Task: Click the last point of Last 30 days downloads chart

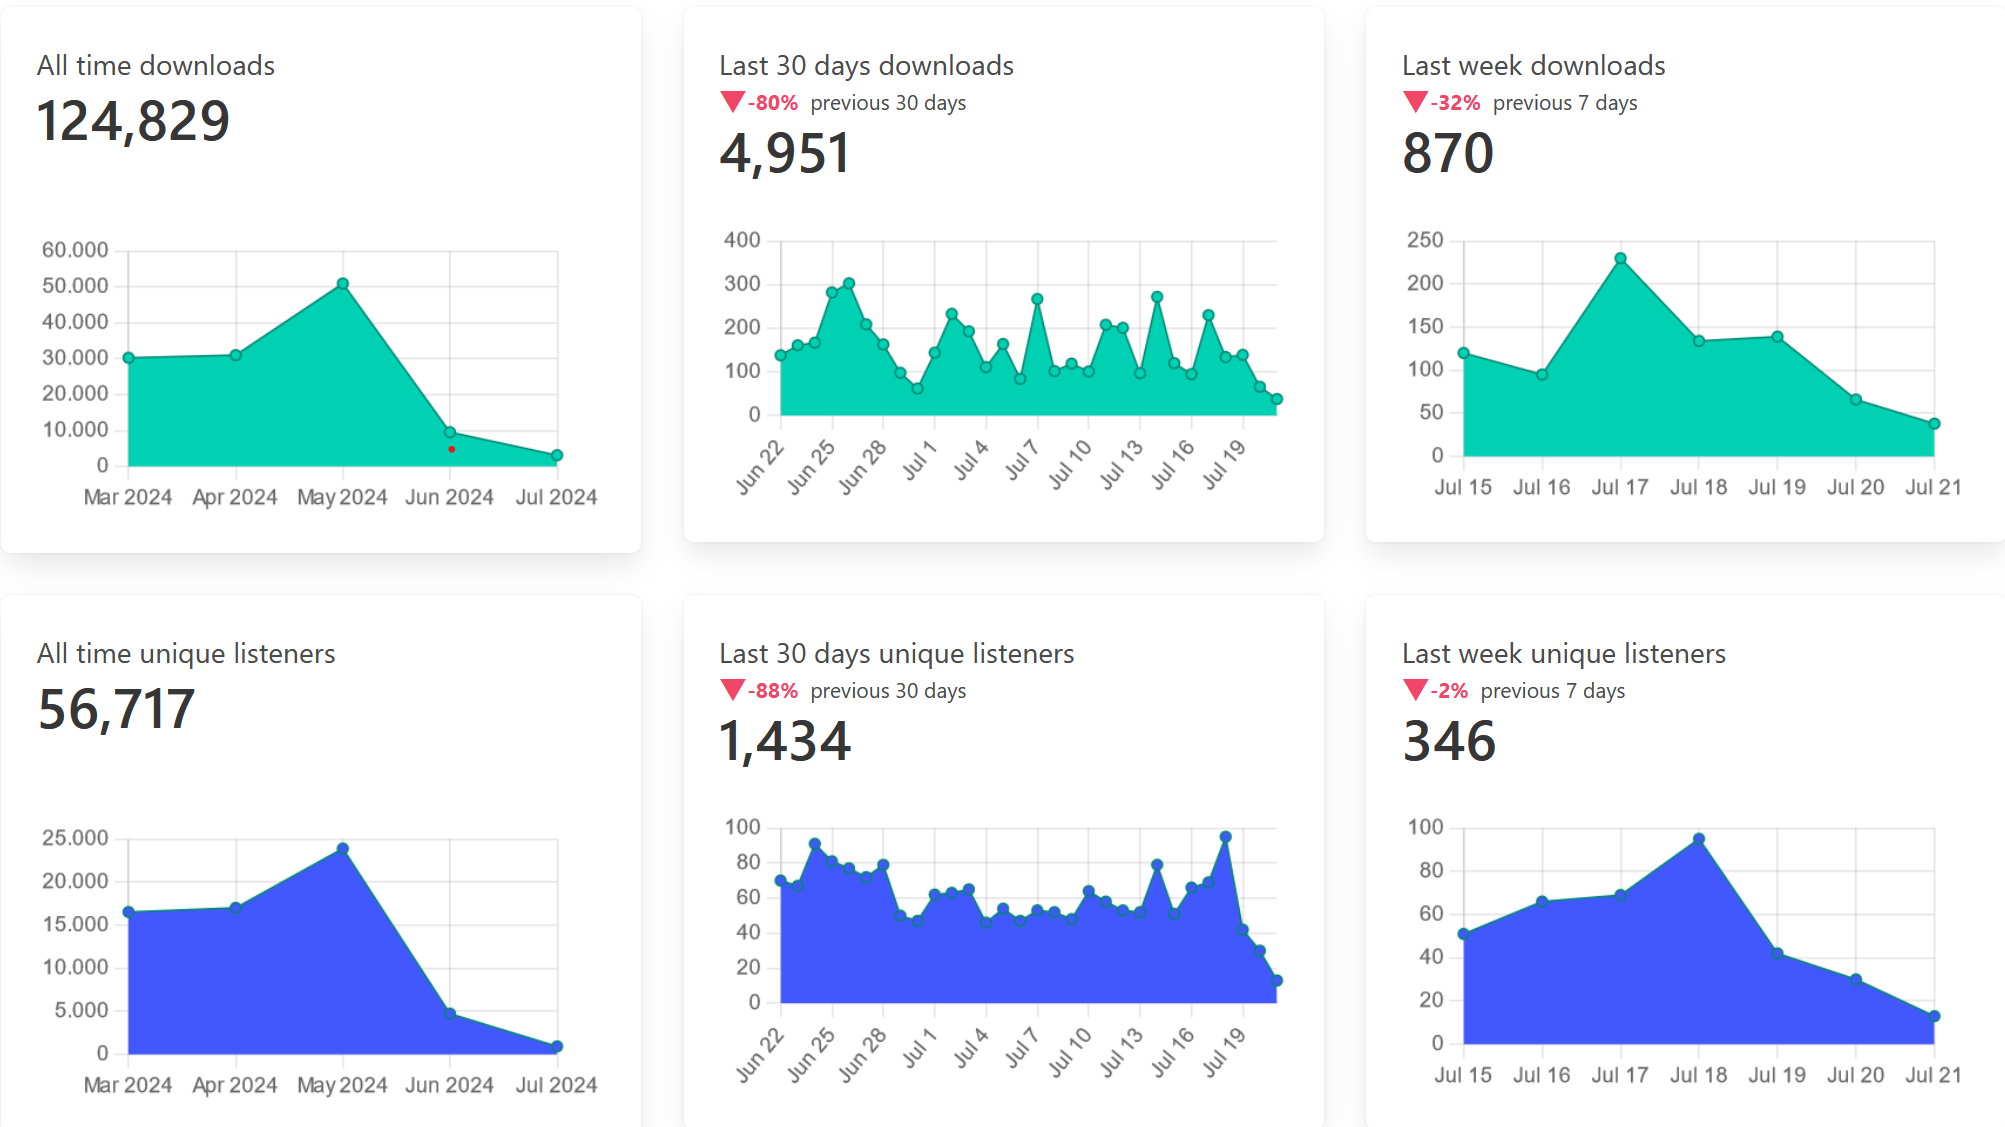Action: [1276, 399]
